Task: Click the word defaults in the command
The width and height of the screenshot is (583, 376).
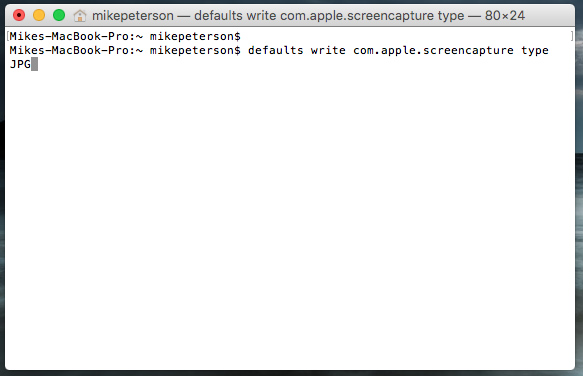Action: click(276, 50)
